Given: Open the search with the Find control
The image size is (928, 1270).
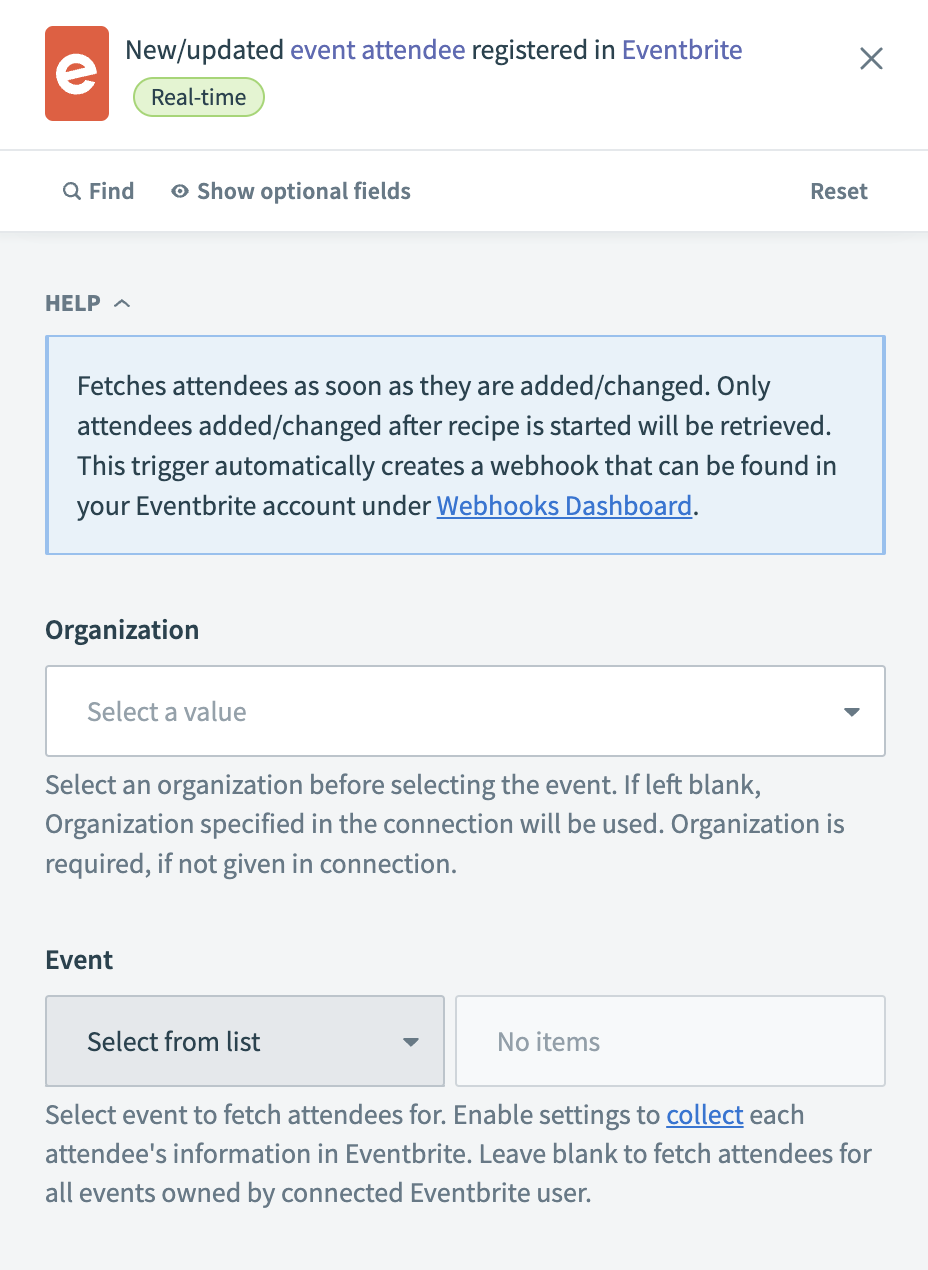Looking at the screenshot, I should 98,191.
